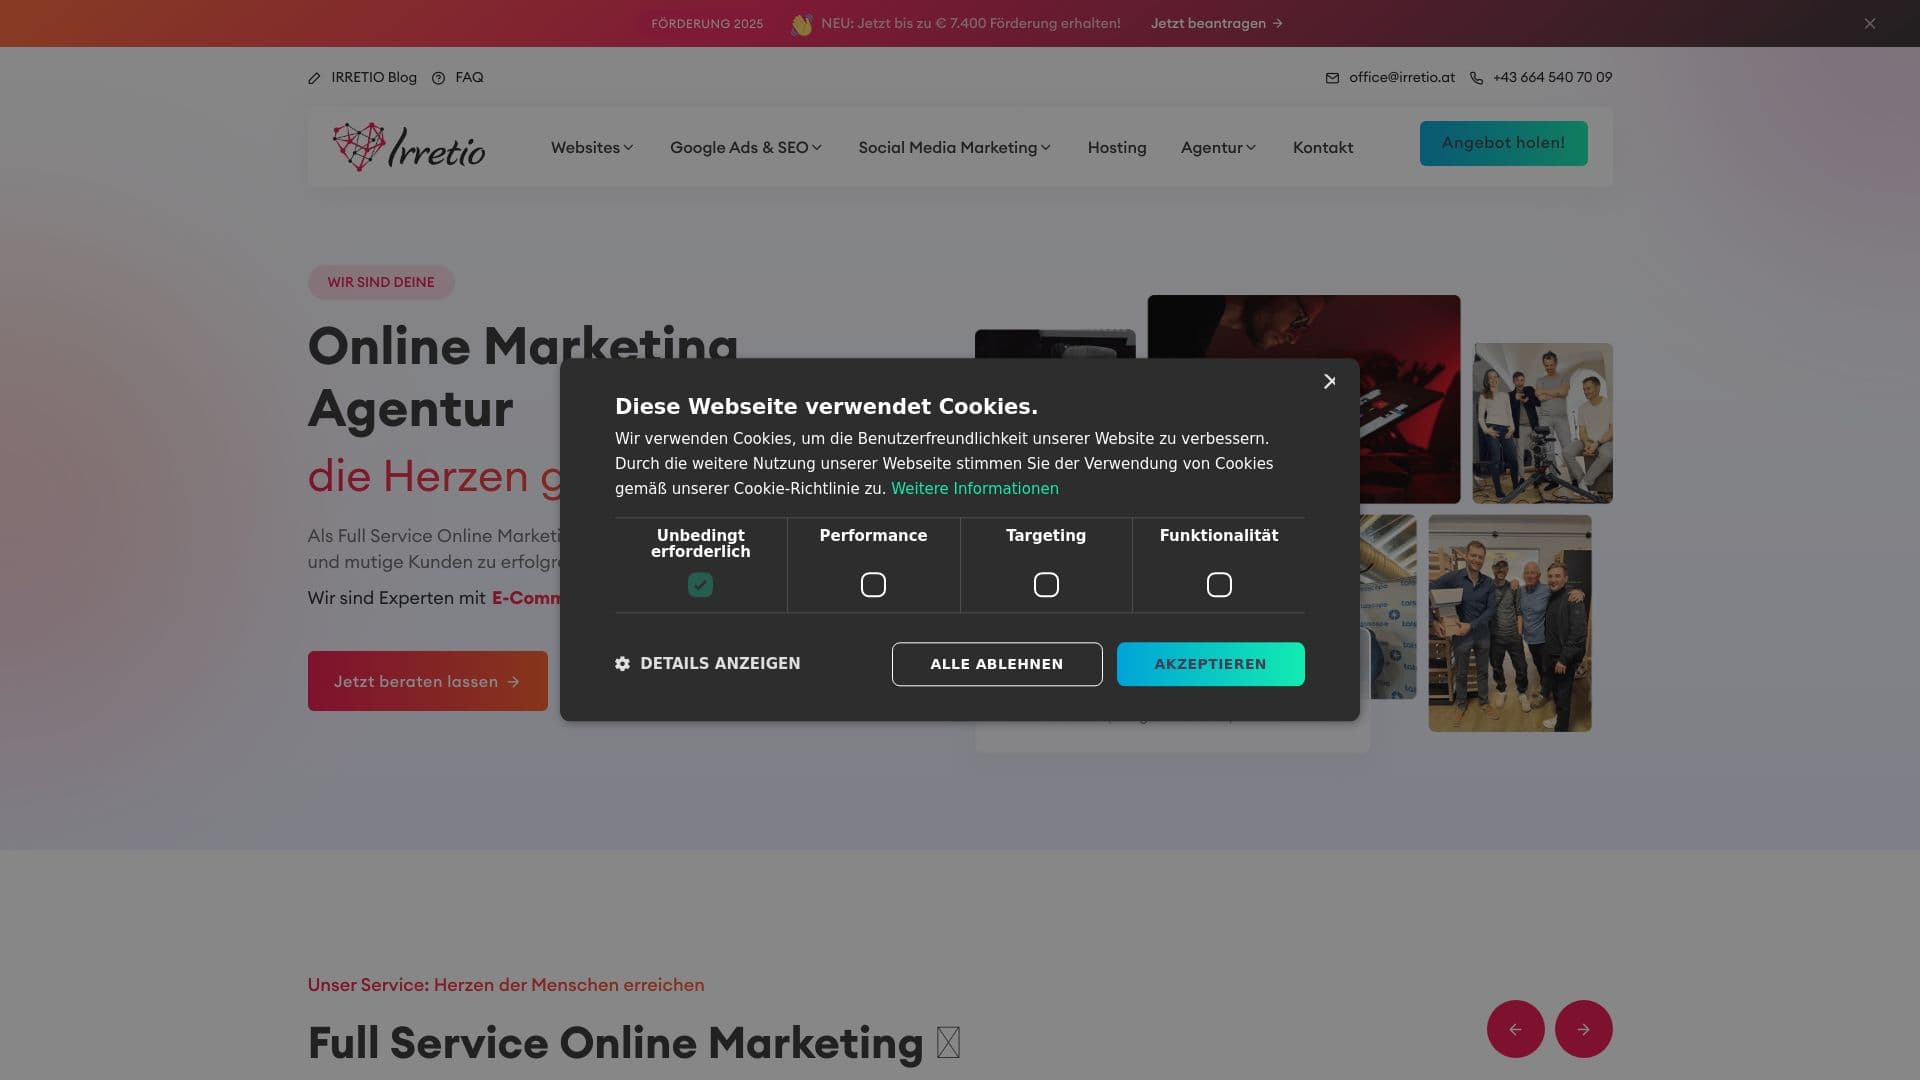
Task: Click the pencil icon next to IRRETIO Blog
Action: (x=315, y=77)
